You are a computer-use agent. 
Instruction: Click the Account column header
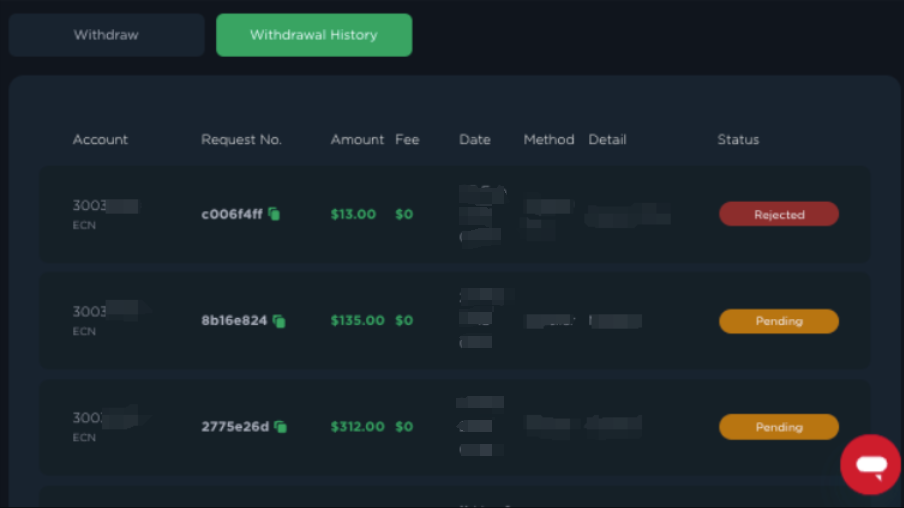(x=100, y=140)
